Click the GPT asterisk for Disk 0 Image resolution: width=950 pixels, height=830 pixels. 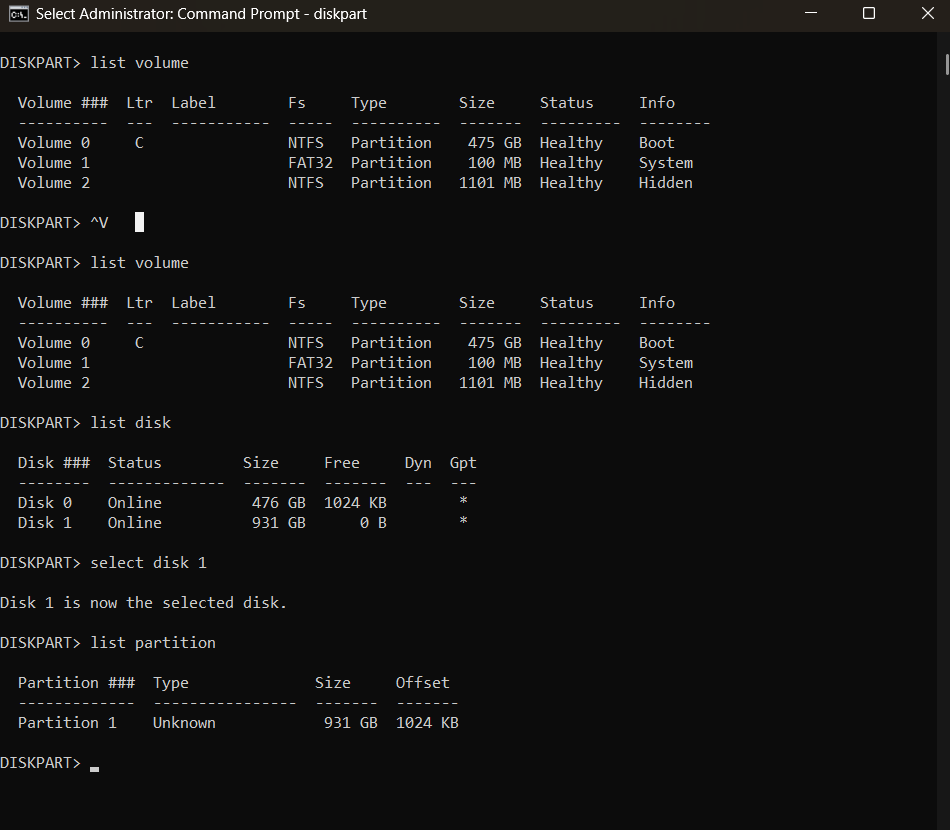click(x=463, y=502)
